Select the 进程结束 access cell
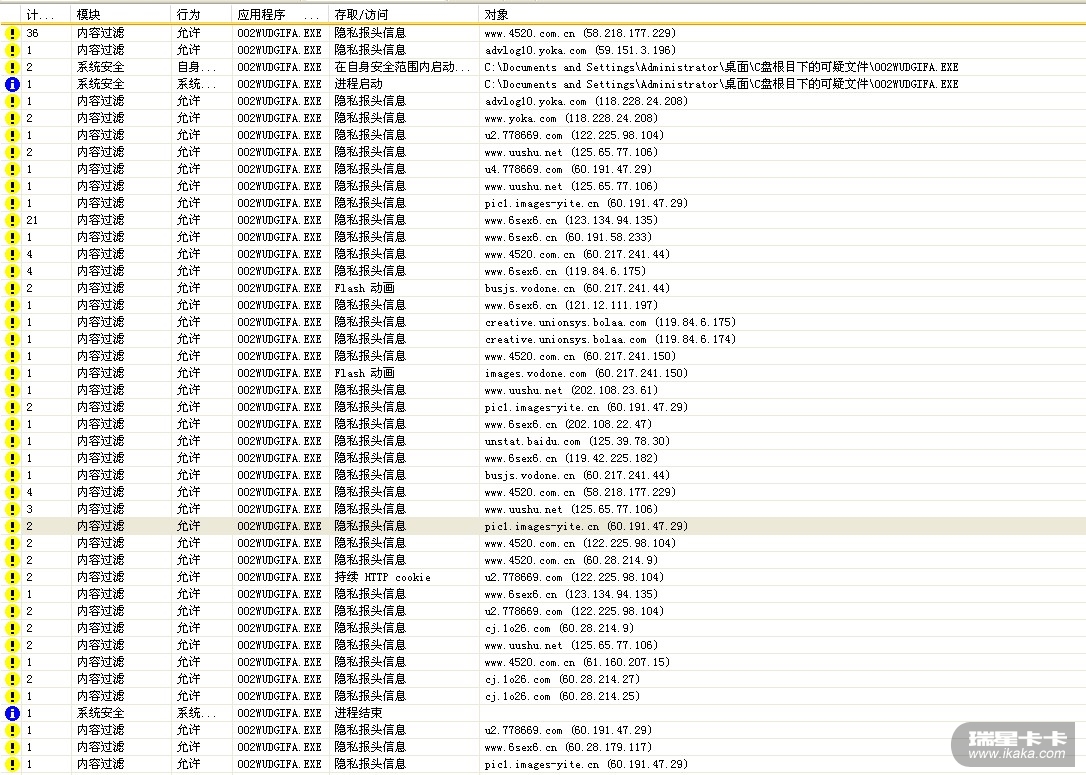The height and width of the screenshot is (775, 1086). 359,713
